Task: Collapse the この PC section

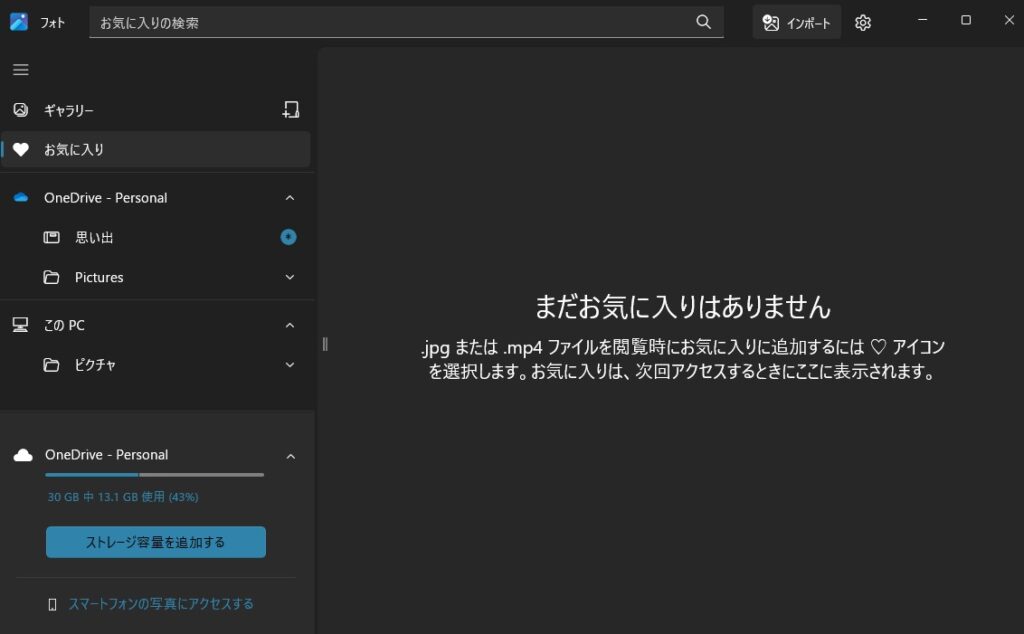Action: 290,325
